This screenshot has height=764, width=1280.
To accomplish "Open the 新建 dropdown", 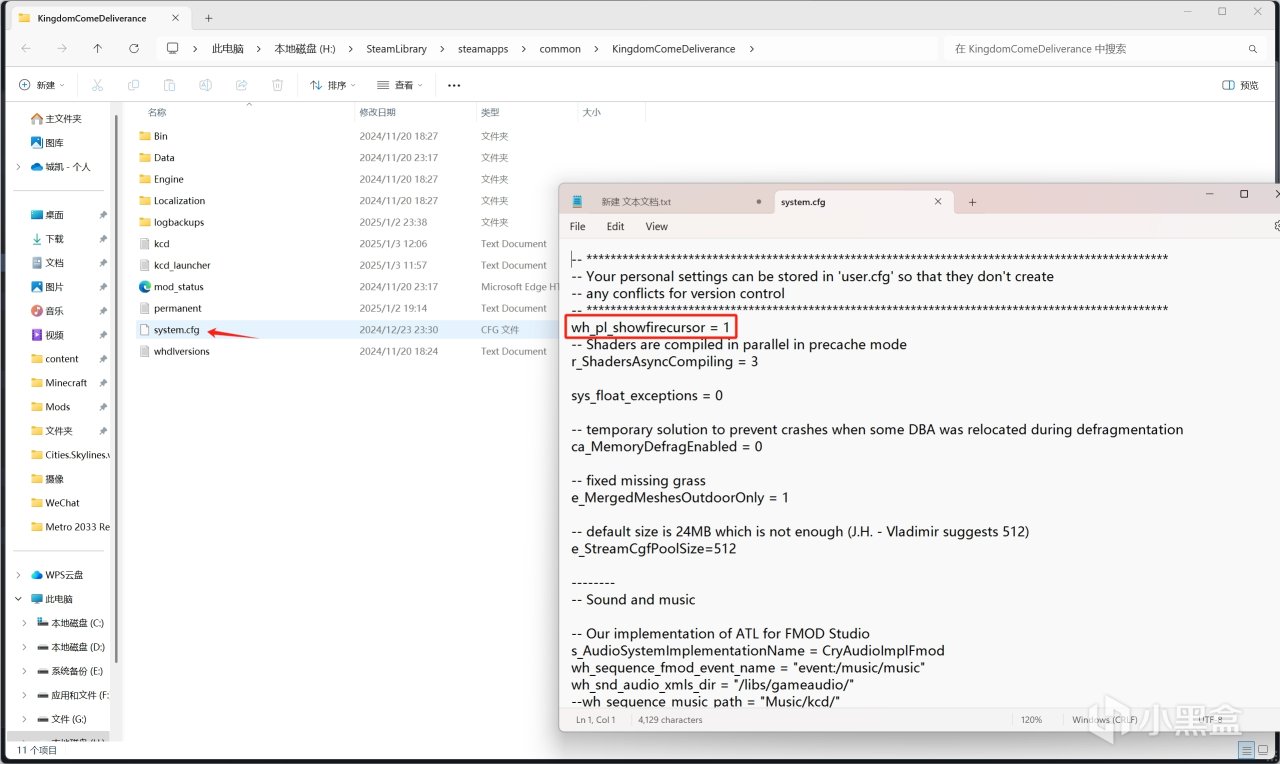I will click(x=41, y=85).
